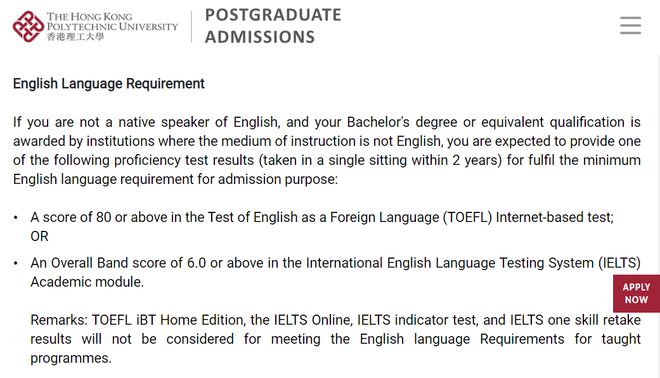Image resolution: width=660 pixels, height=378 pixels.
Task: Click the POSTGRADUATE title word
Action: tap(273, 15)
